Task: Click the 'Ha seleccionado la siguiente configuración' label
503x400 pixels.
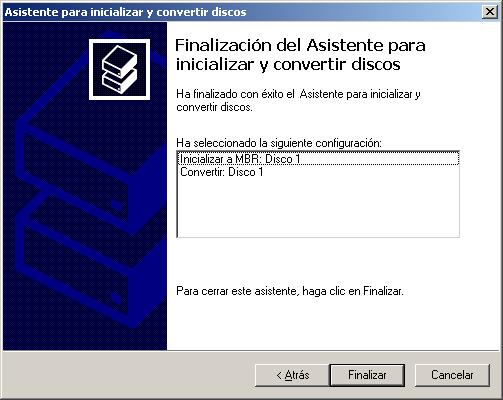Action: pyautogui.click(x=279, y=143)
